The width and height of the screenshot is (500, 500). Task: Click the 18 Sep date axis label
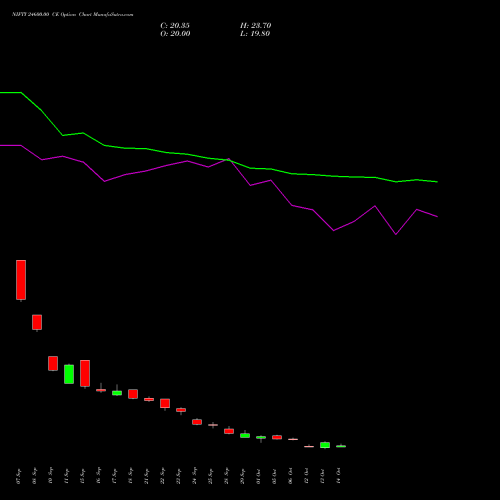point(131,476)
